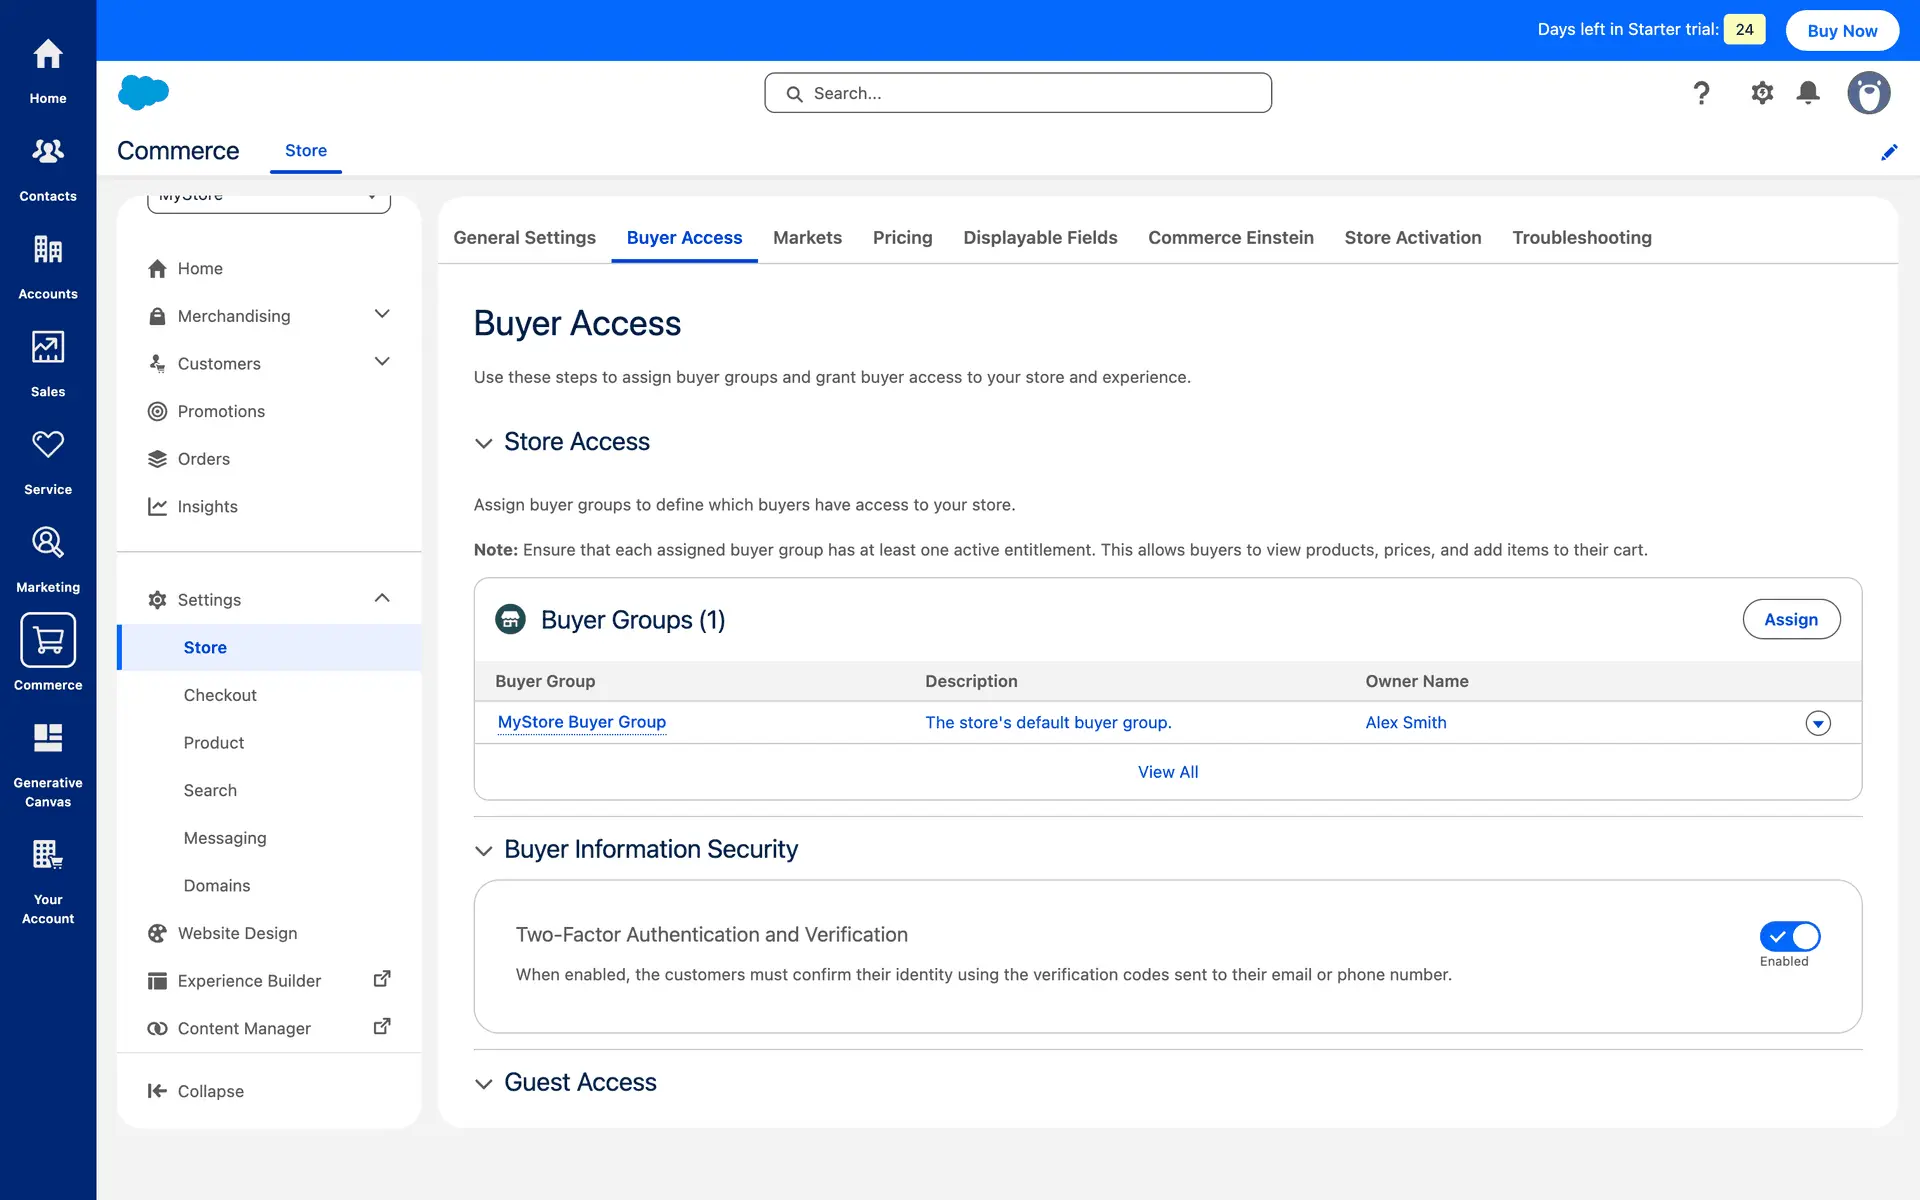Click into the global Search field

click(1018, 93)
